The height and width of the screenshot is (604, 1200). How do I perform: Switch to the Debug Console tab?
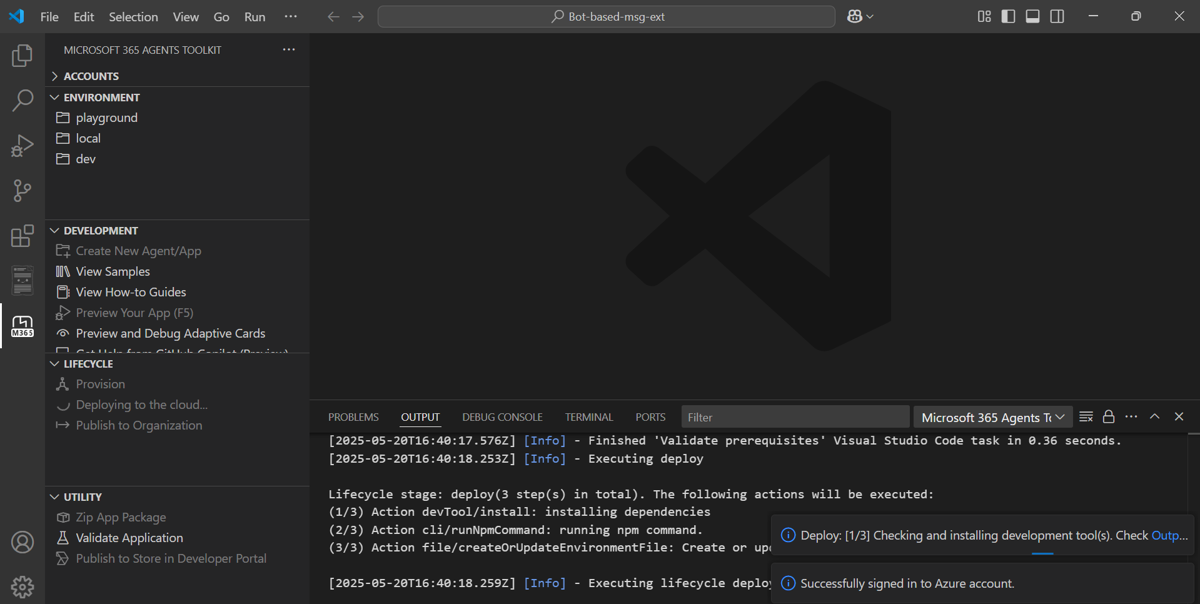tap(502, 417)
